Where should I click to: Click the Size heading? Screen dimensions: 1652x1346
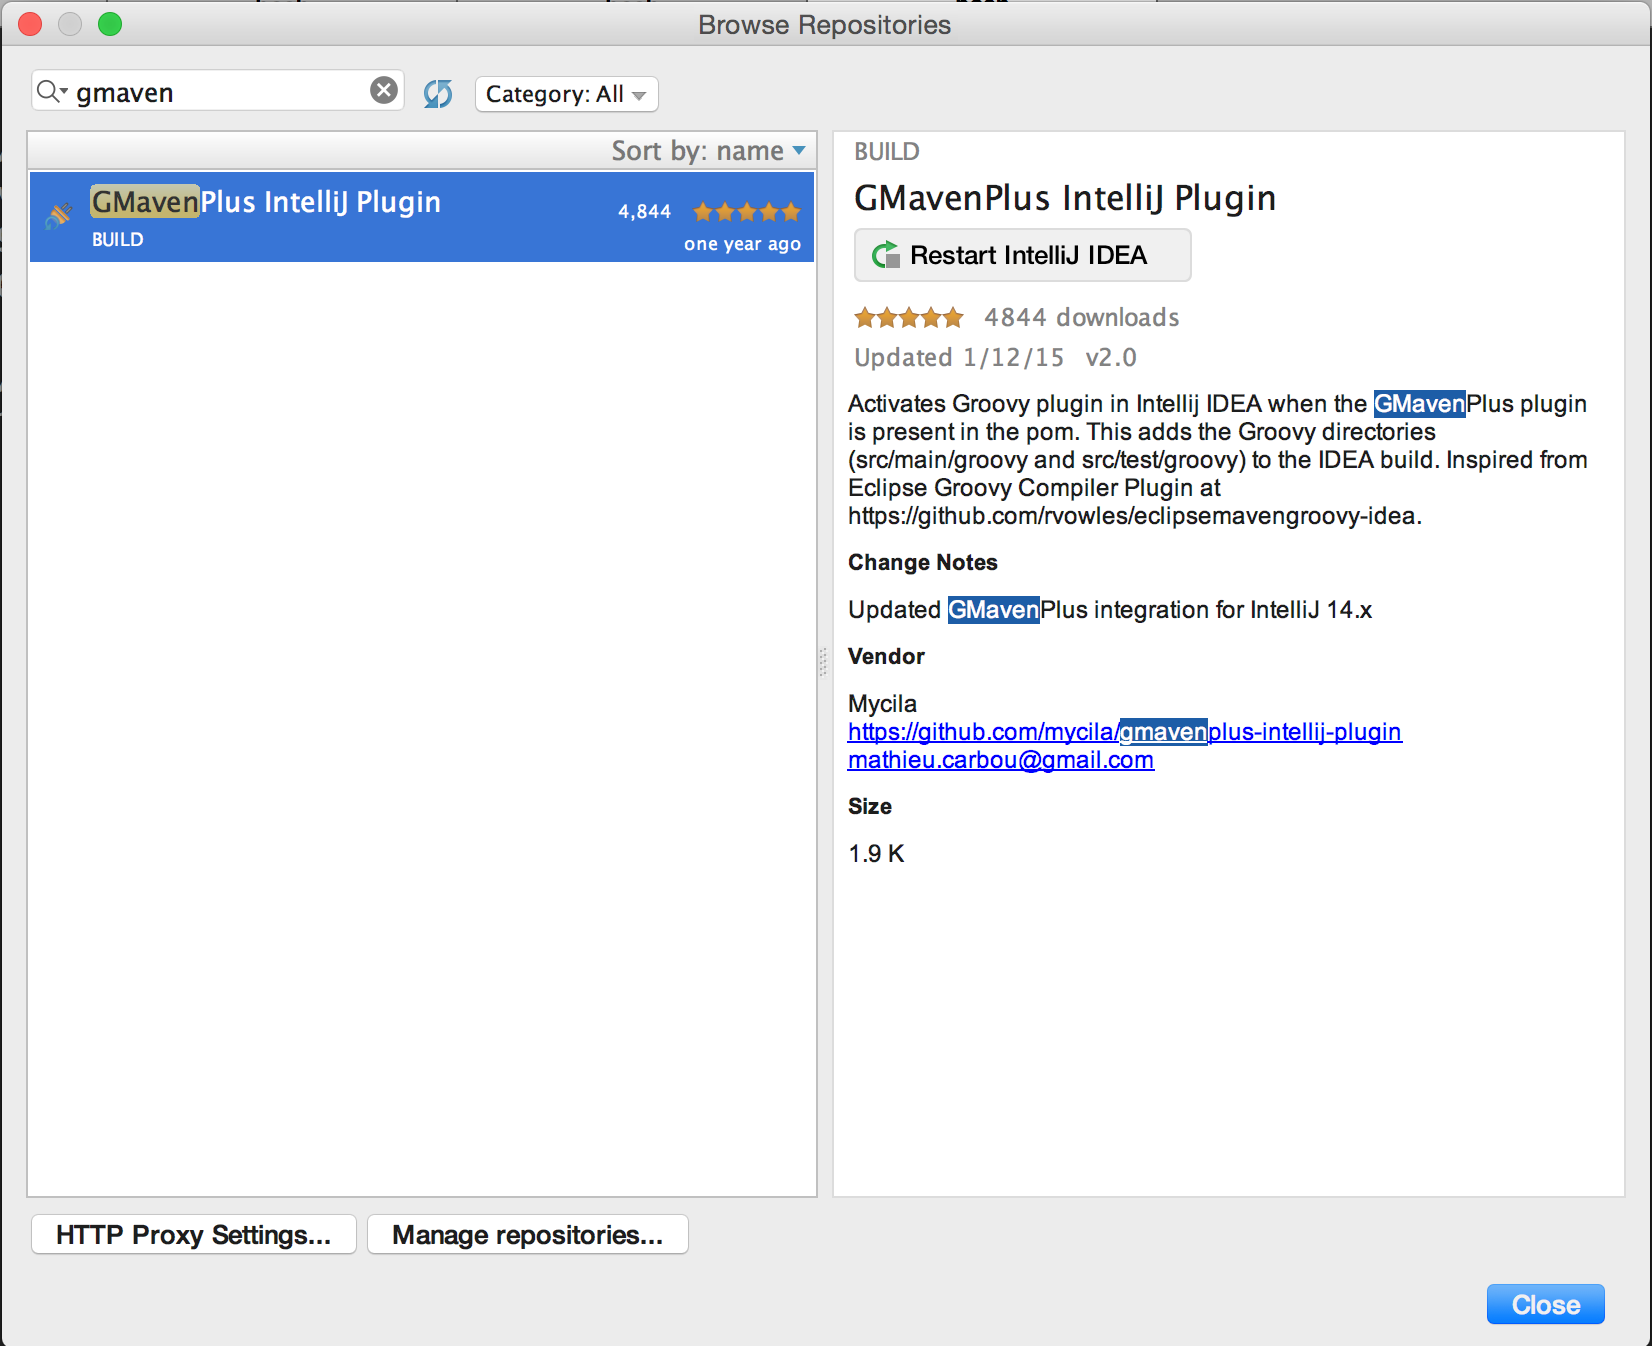pyautogui.click(x=870, y=807)
